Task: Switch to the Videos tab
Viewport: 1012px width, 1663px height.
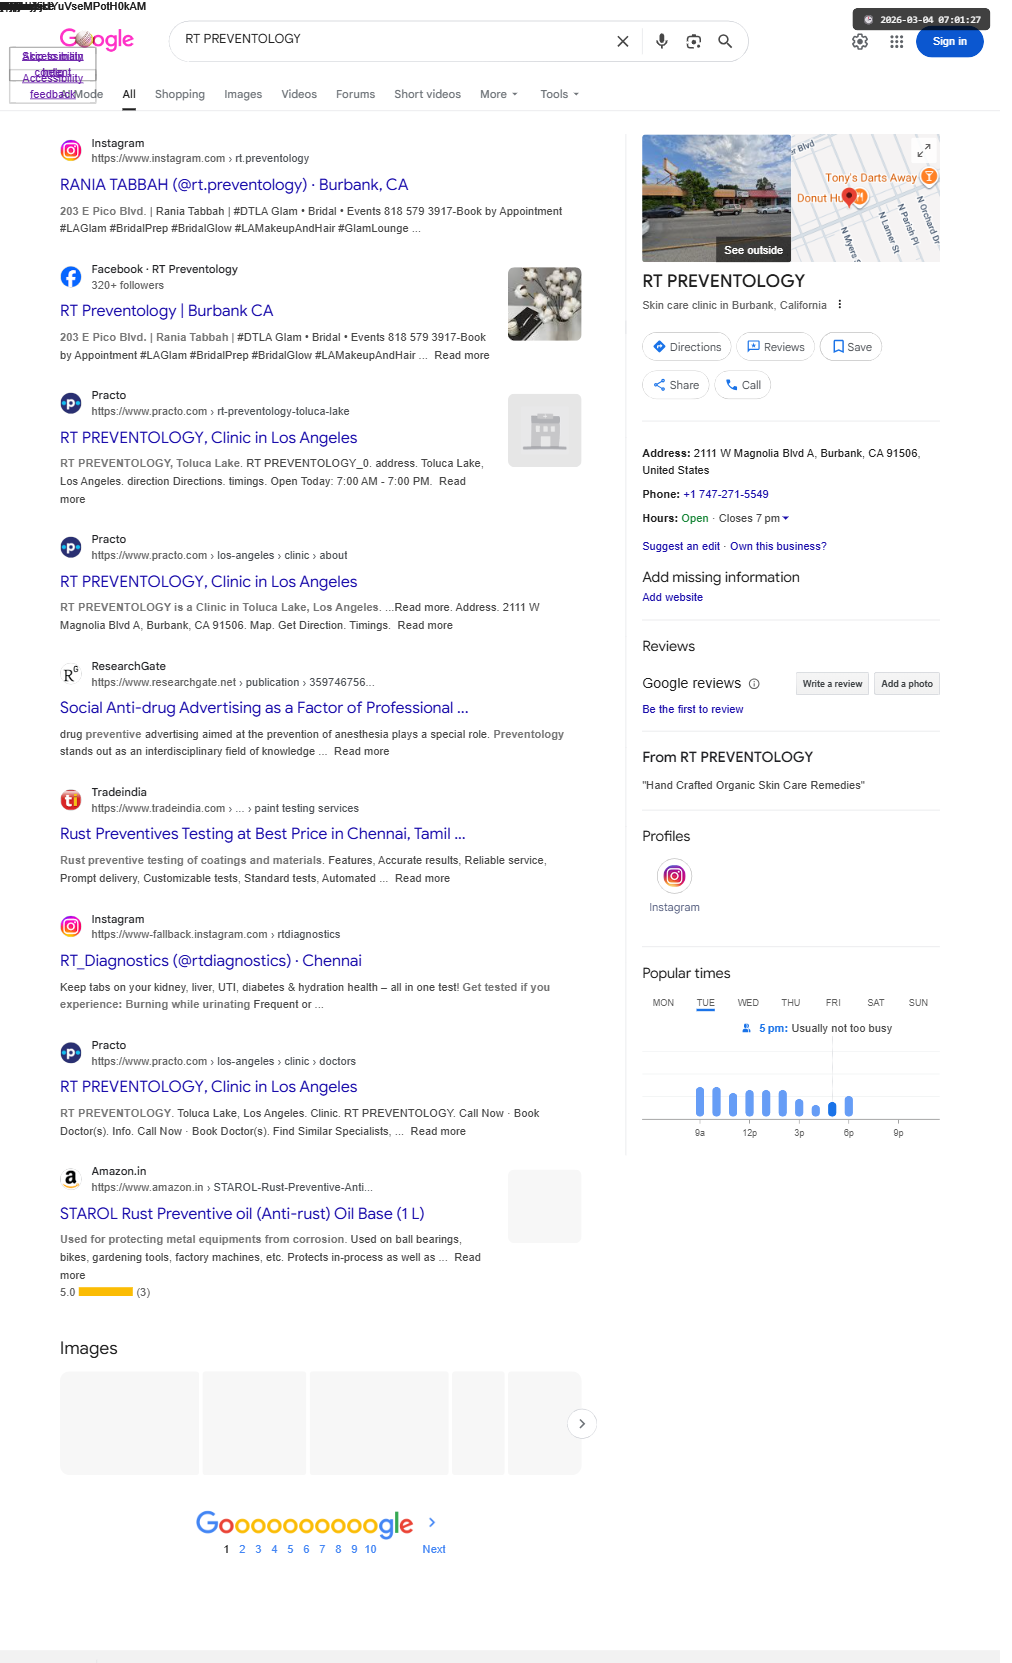Action: (x=299, y=94)
